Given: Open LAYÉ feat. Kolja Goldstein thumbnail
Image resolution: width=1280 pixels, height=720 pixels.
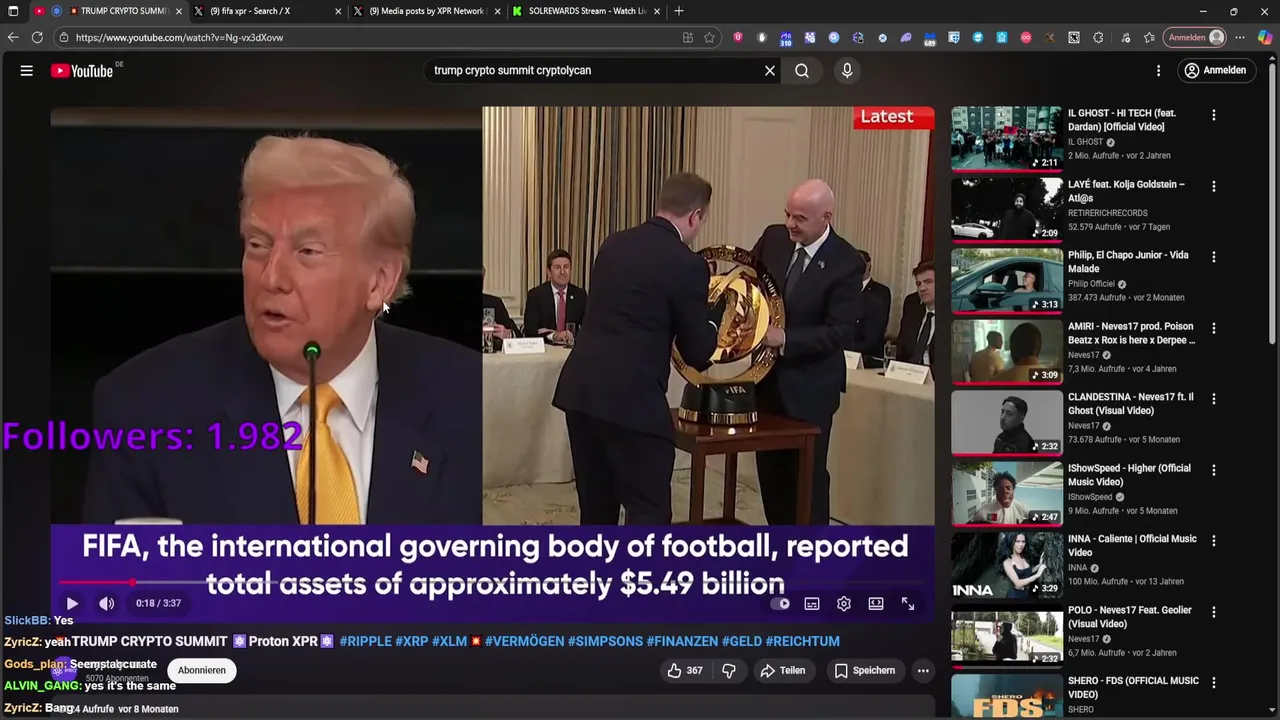Looking at the screenshot, I should tap(1006, 209).
